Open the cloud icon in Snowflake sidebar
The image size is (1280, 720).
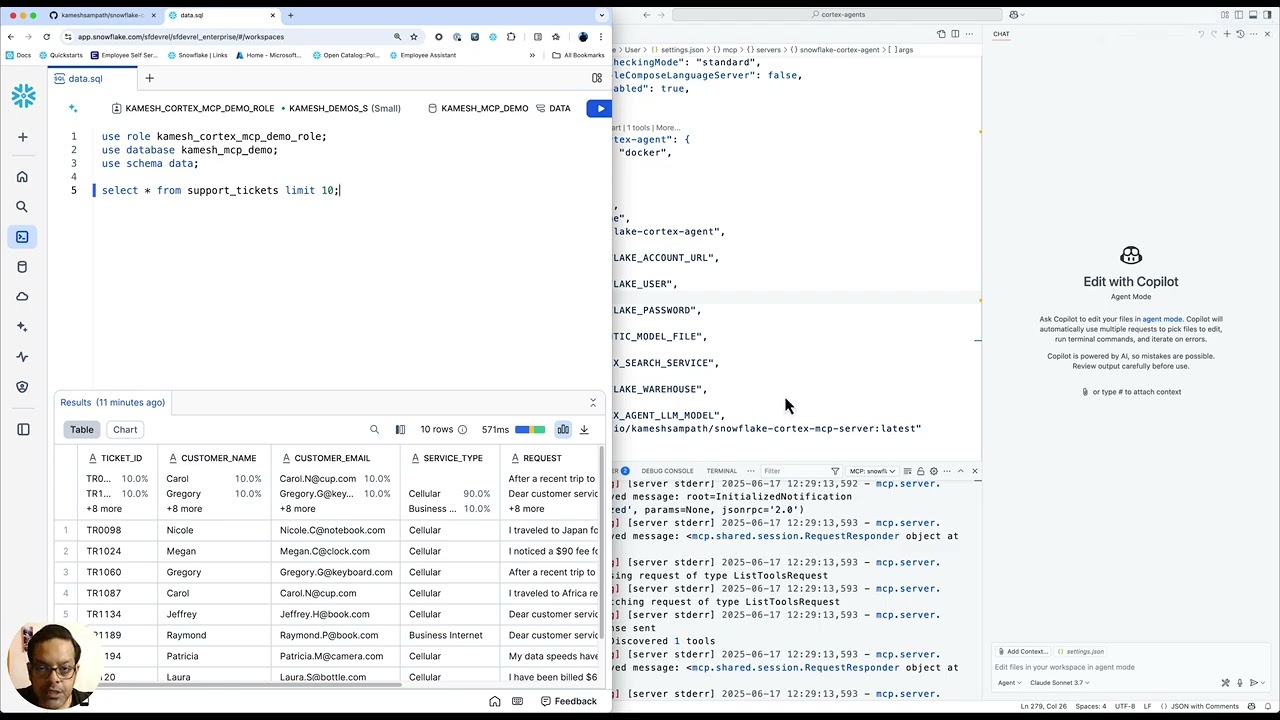pyautogui.click(x=22, y=297)
